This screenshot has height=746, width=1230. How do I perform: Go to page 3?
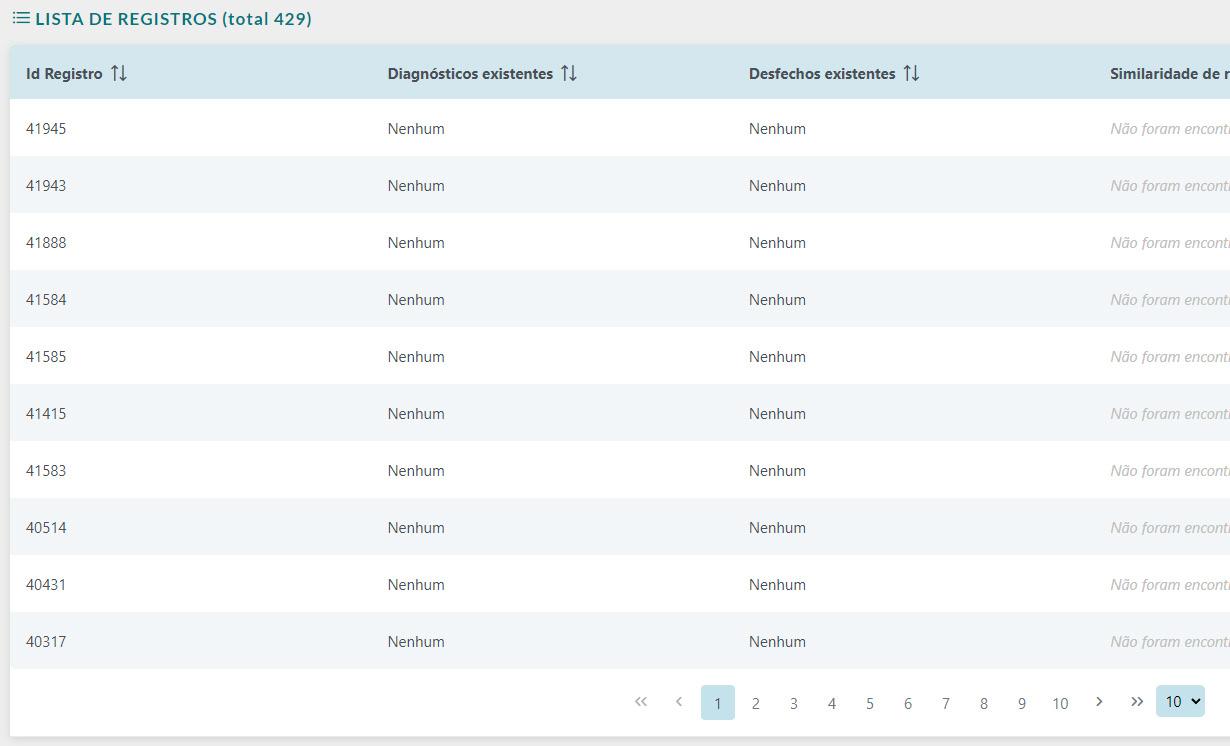pyautogui.click(x=794, y=702)
